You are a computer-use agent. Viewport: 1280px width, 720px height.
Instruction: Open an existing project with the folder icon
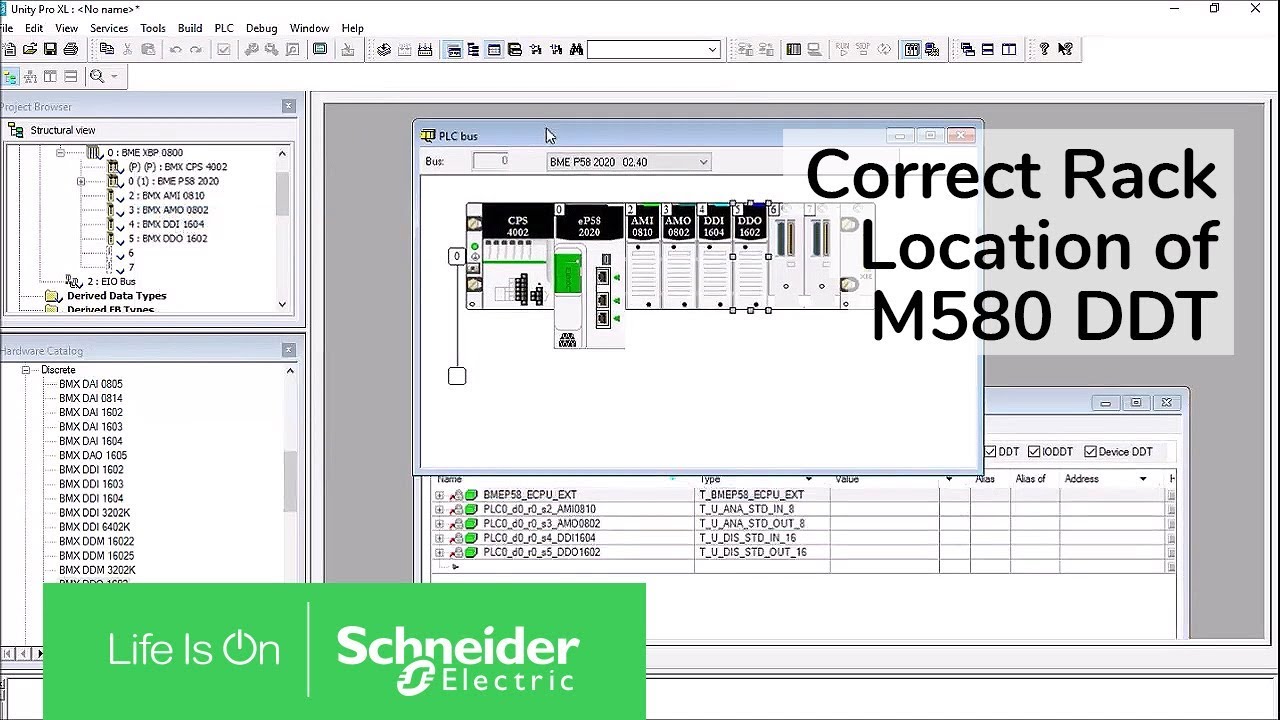point(29,49)
